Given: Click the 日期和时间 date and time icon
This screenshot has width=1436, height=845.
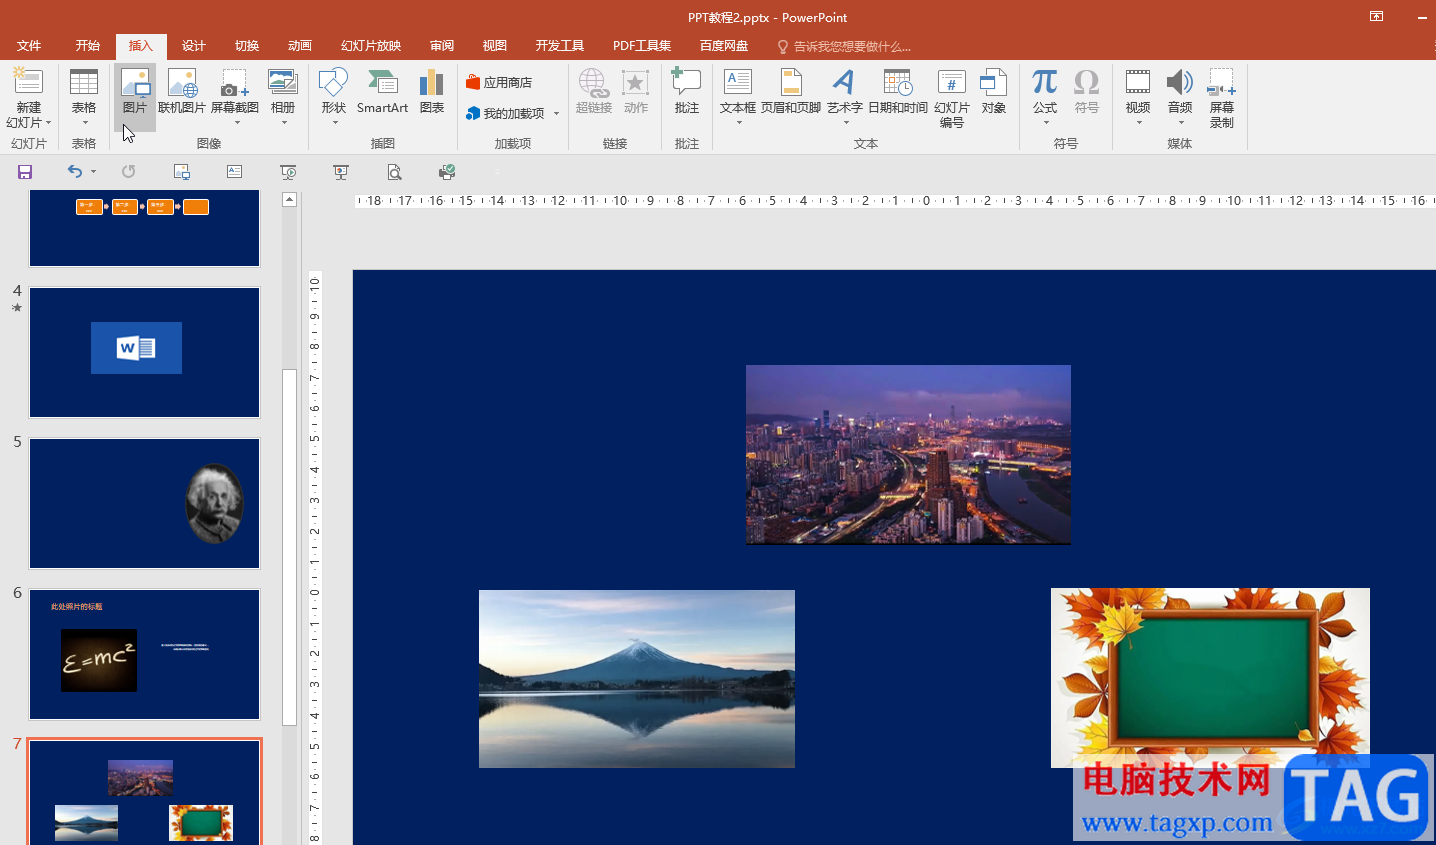Looking at the screenshot, I should (898, 83).
